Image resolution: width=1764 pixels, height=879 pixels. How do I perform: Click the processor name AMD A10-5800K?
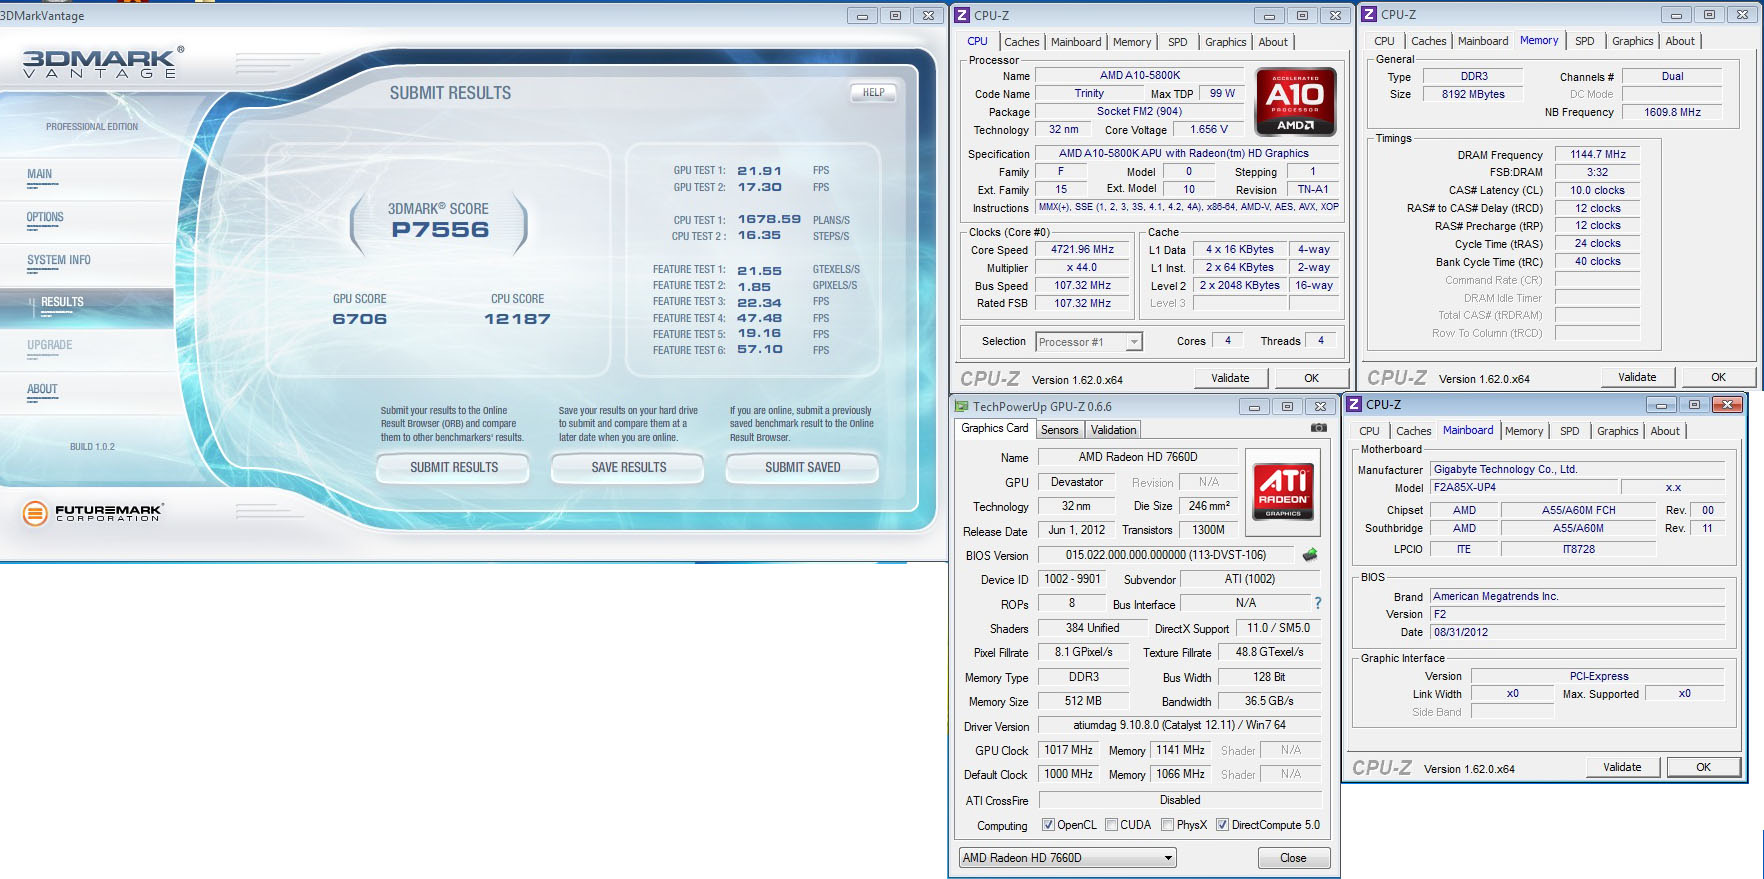click(x=1140, y=75)
